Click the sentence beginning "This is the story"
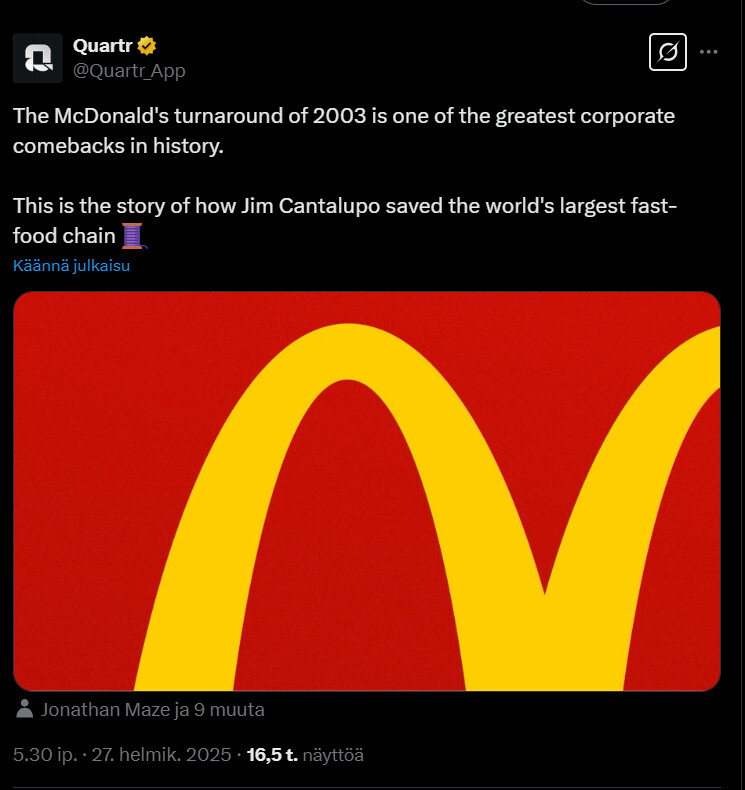 330,207
